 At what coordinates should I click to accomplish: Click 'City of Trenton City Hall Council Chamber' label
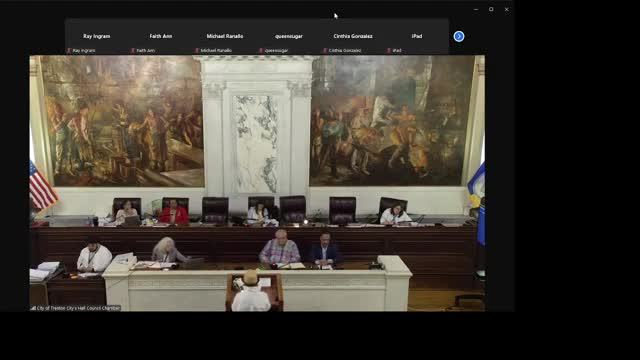pos(78,308)
